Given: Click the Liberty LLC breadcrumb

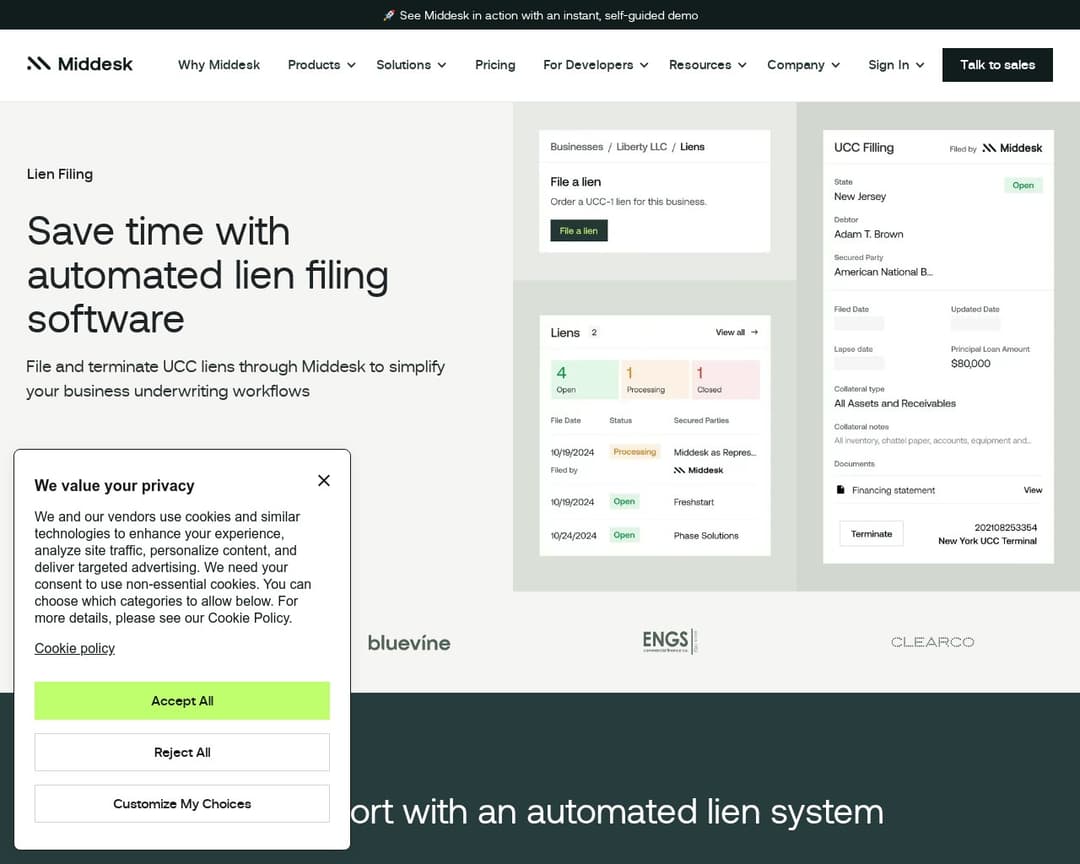Looking at the screenshot, I should 641,147.
